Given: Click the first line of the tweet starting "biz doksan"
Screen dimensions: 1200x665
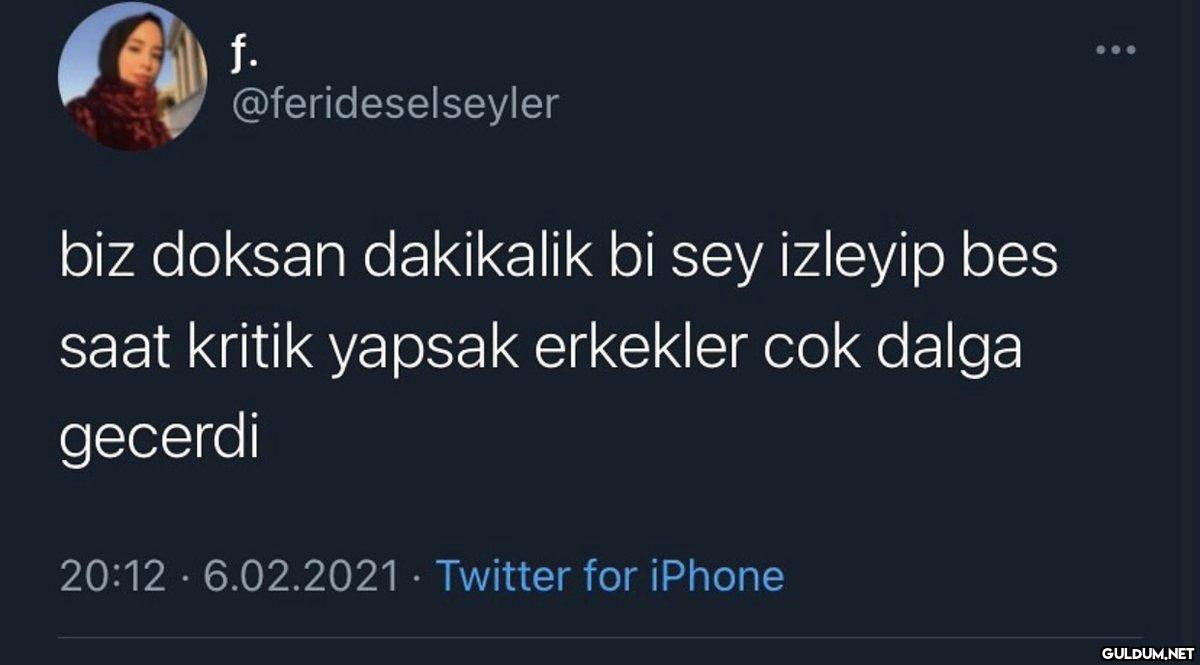Looking at the screenshot, I should [558, 261].
